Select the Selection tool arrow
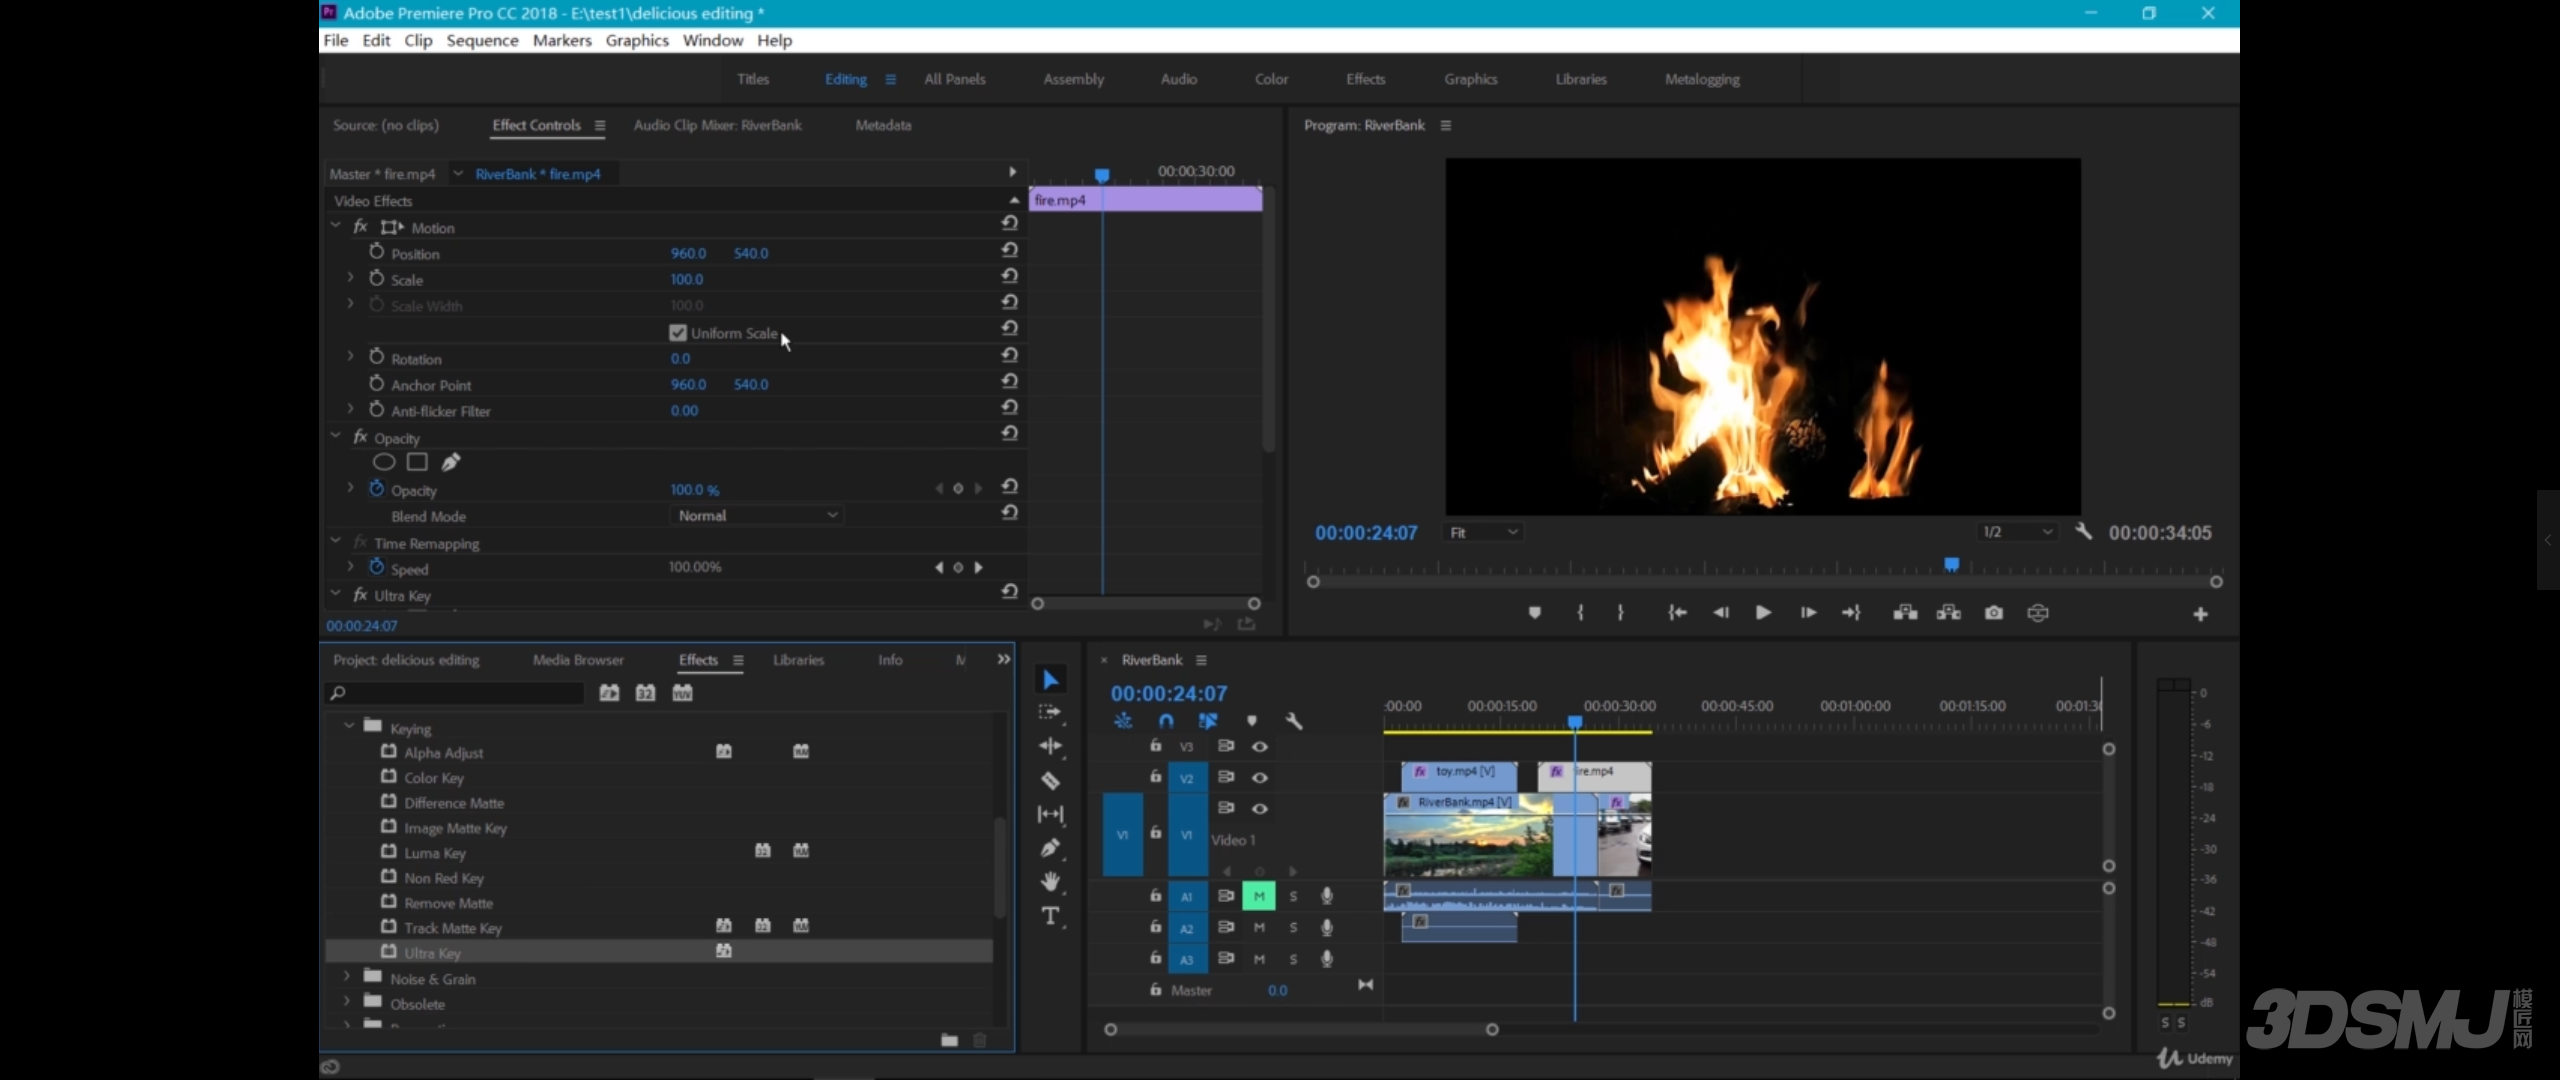The width and height of the screenshot is (2560, 1080). click(1050, 680)
